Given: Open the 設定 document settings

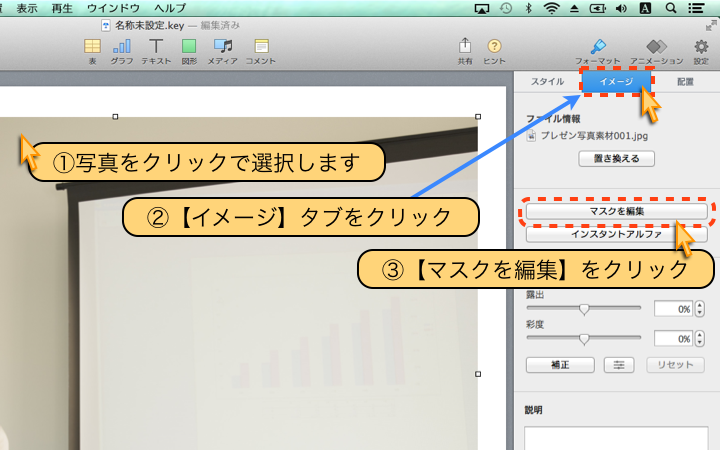Looking at the screenshot, I should (701, 51).
